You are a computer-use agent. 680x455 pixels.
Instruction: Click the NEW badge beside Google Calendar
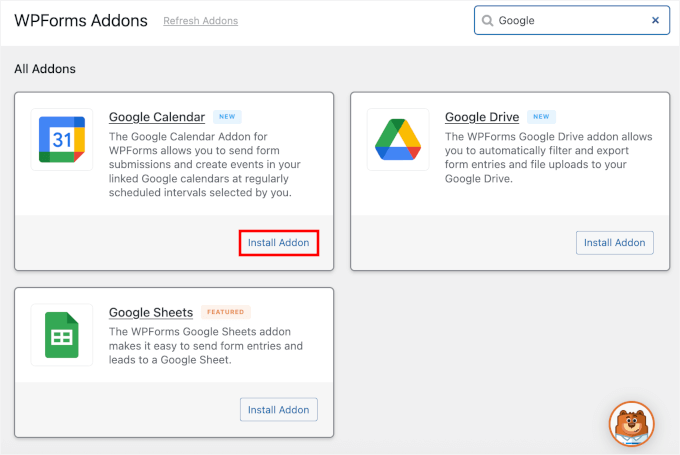227,117
